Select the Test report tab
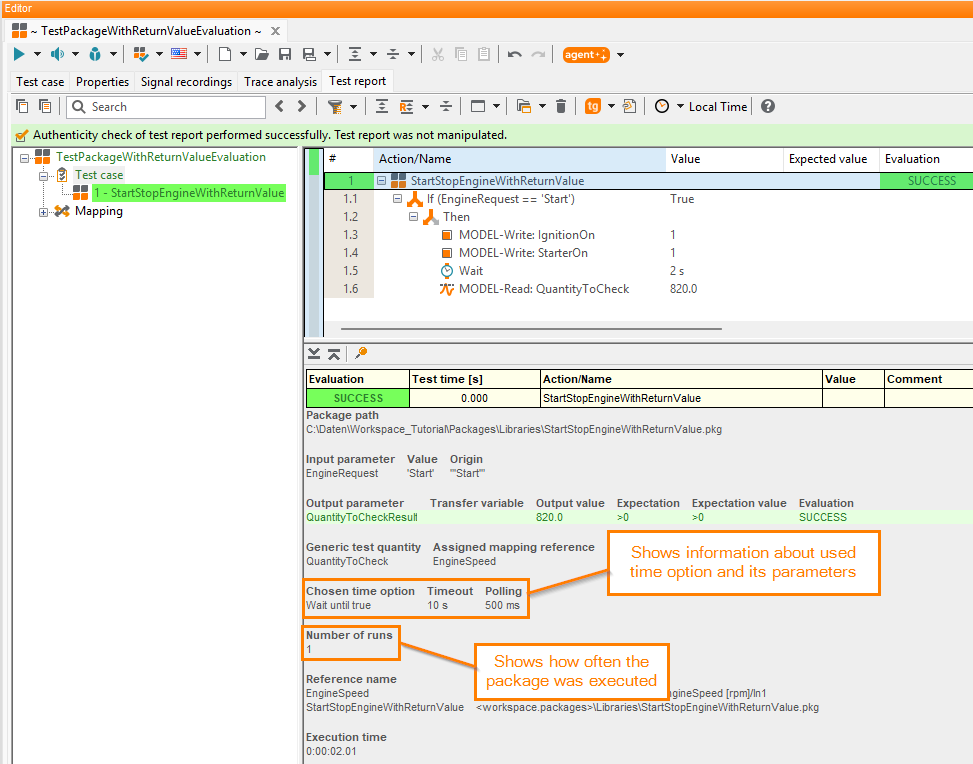The width and height of the screenshot is (973, 764). click(357, 81)
